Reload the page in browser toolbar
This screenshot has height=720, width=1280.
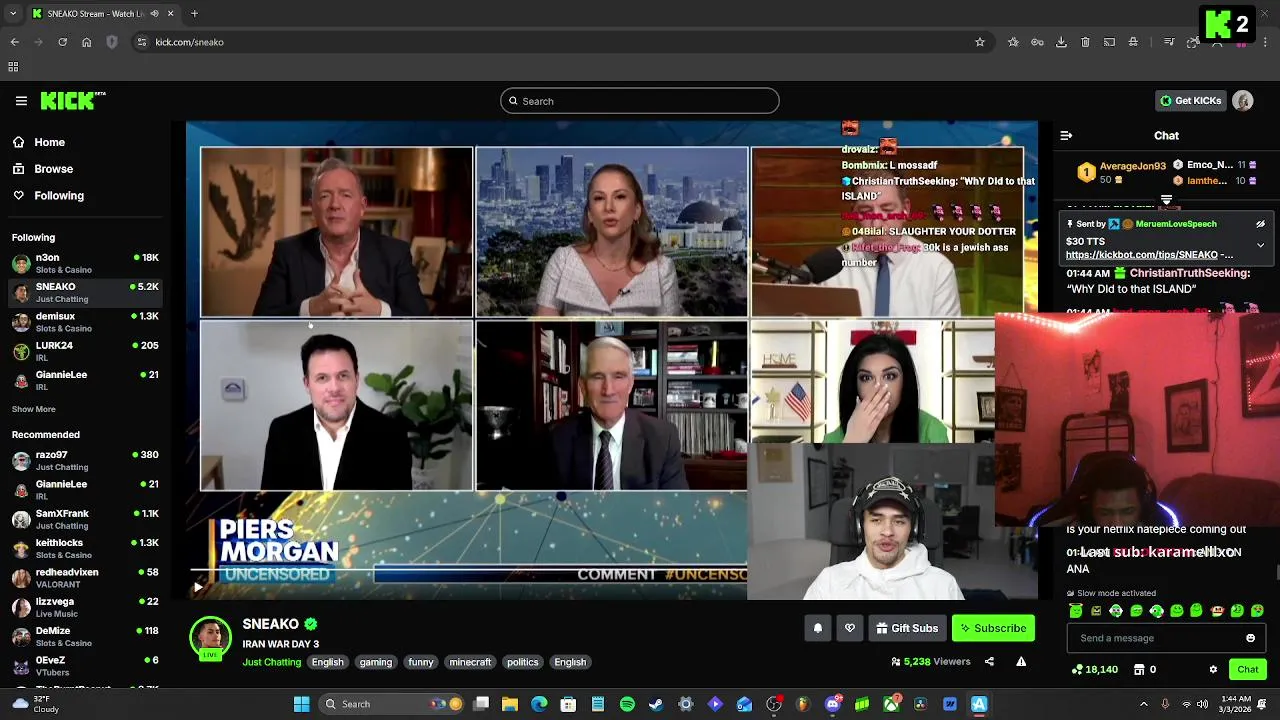click(x=62, y=42)
